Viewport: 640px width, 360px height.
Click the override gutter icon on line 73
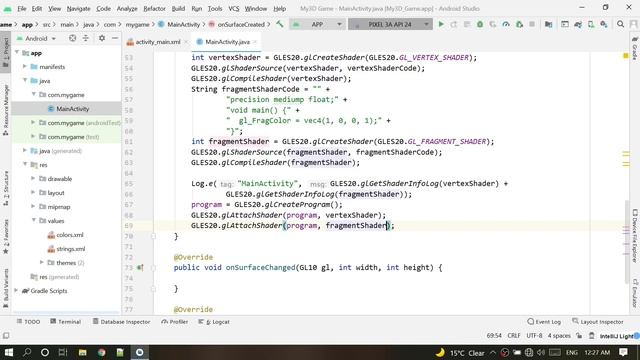[x=140, y=268]
